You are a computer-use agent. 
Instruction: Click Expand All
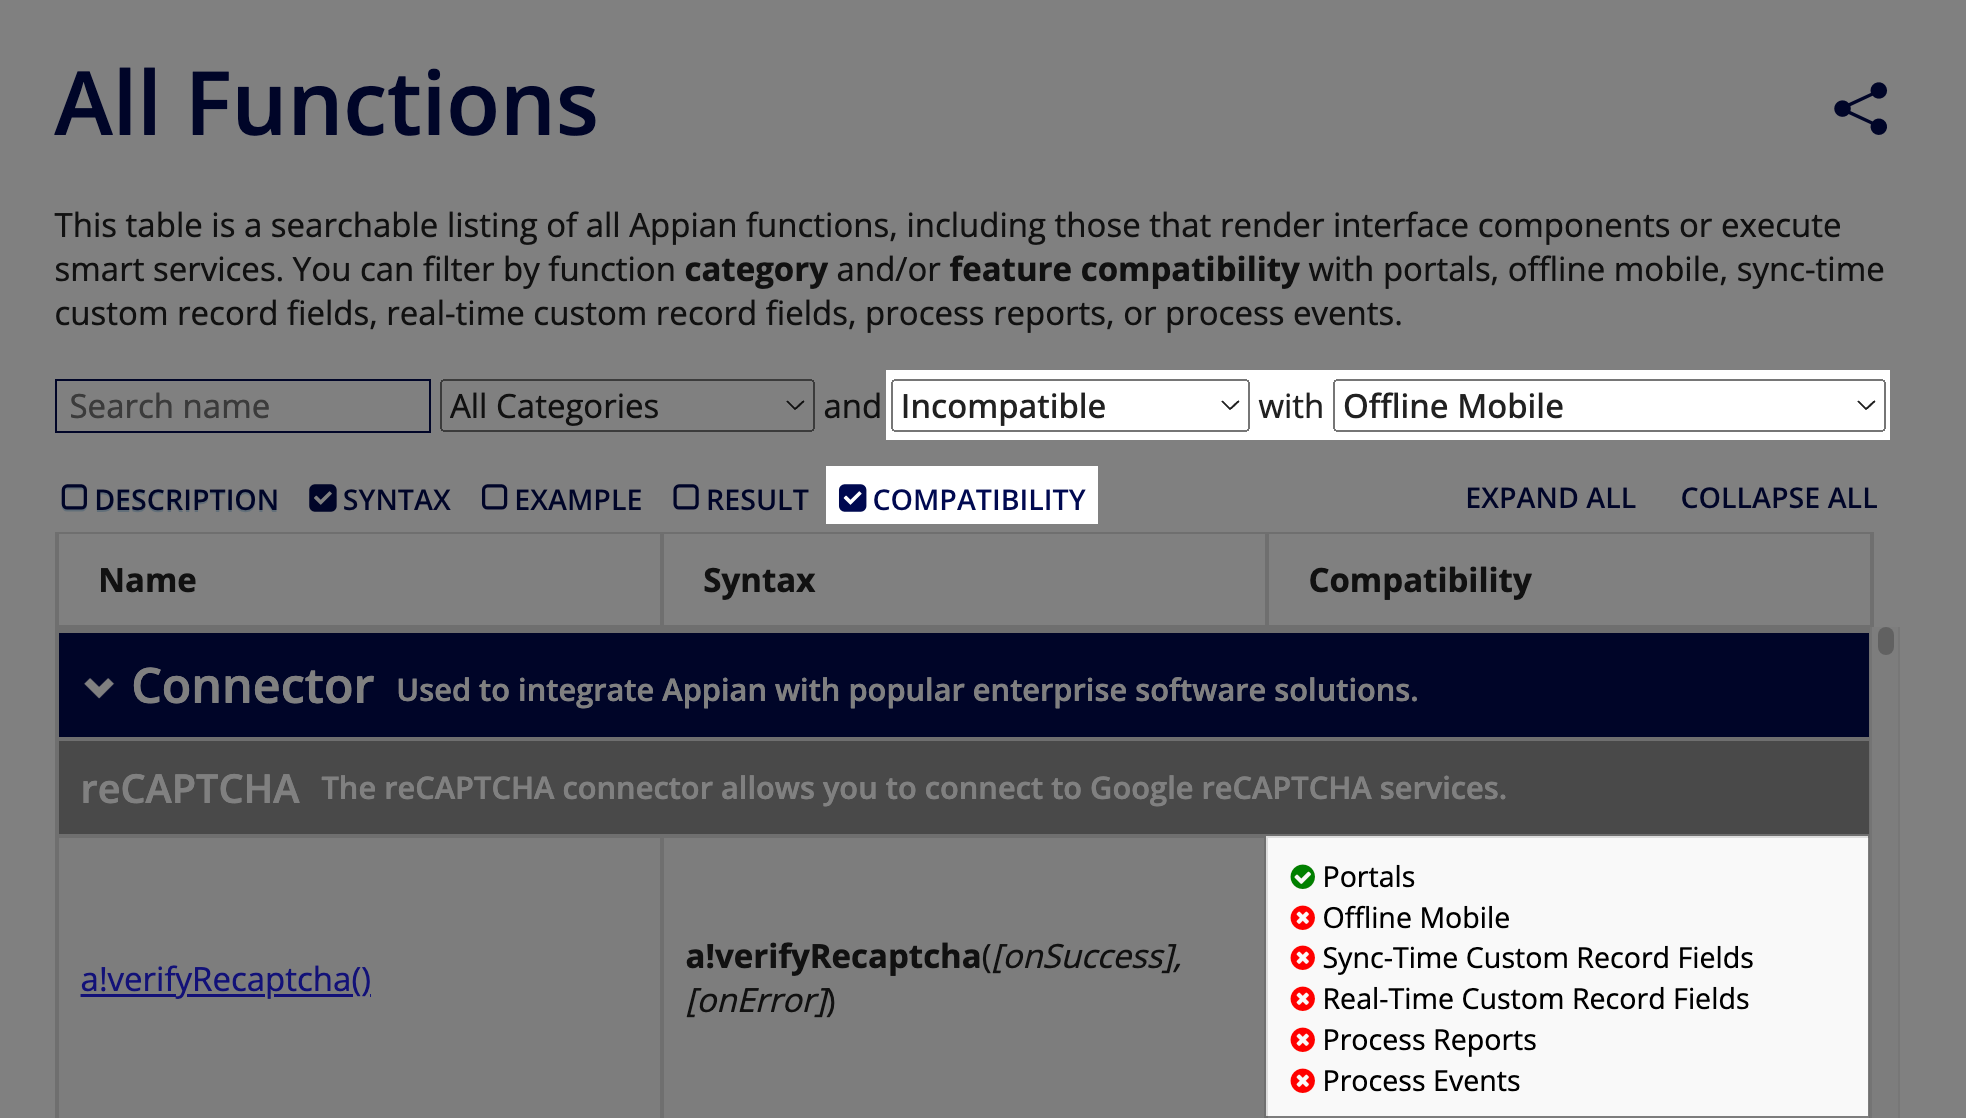point(1550,498)
